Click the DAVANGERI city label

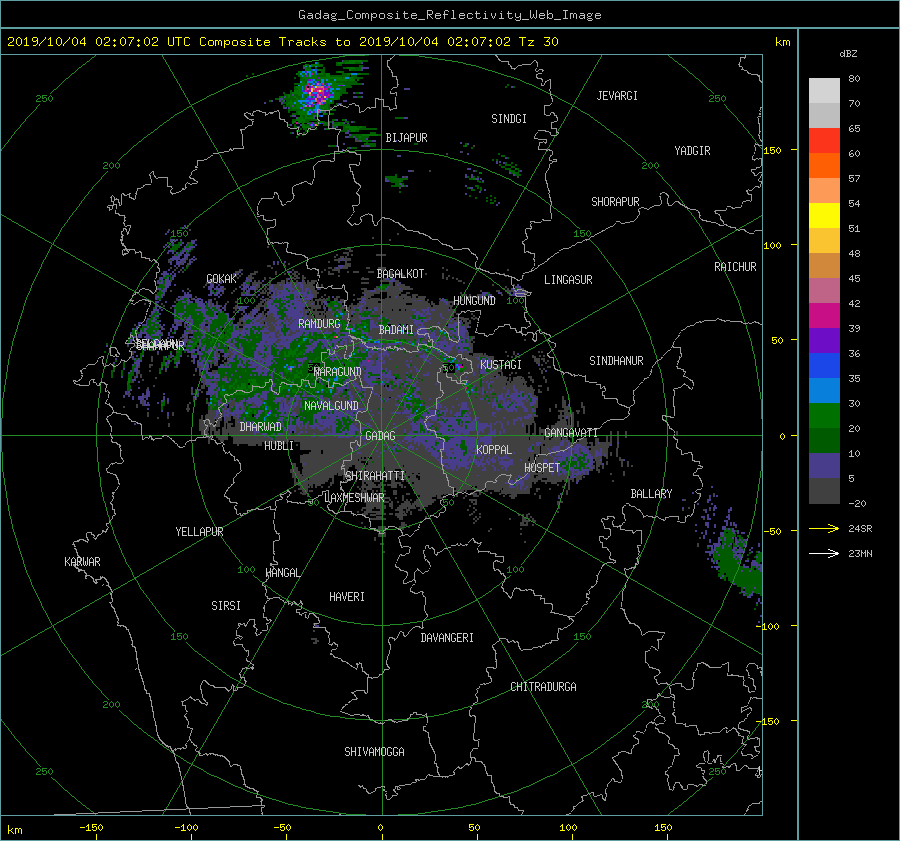447,638
